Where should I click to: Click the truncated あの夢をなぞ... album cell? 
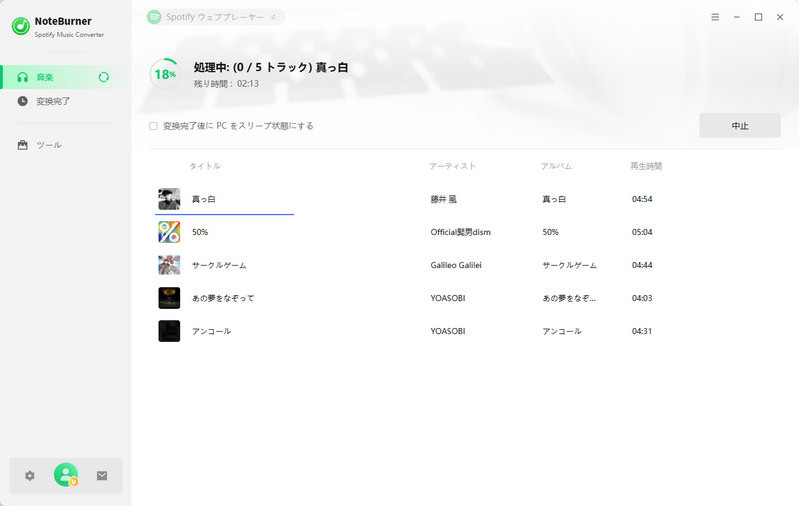point(569,298)
